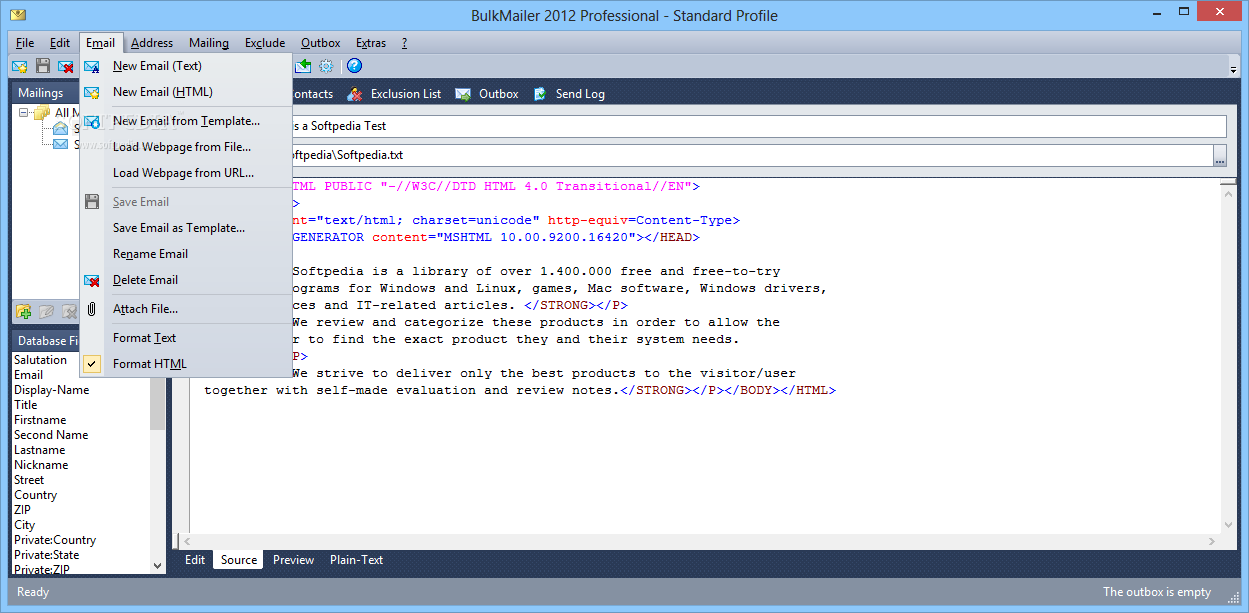Select the Lastname database field
Screen dimensions: 1249x613
point(40,450)
